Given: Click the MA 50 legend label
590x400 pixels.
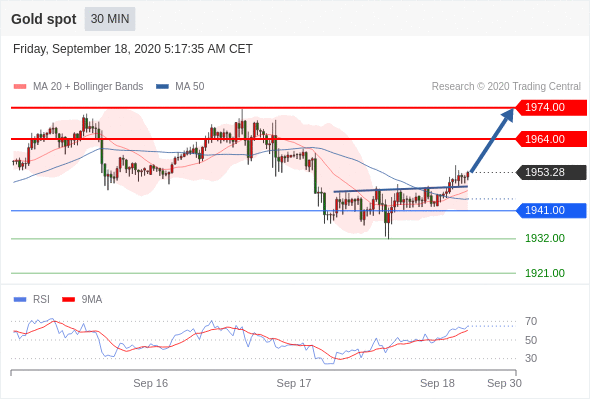Looking at the screenshot, I should click(x=190, y=87).
